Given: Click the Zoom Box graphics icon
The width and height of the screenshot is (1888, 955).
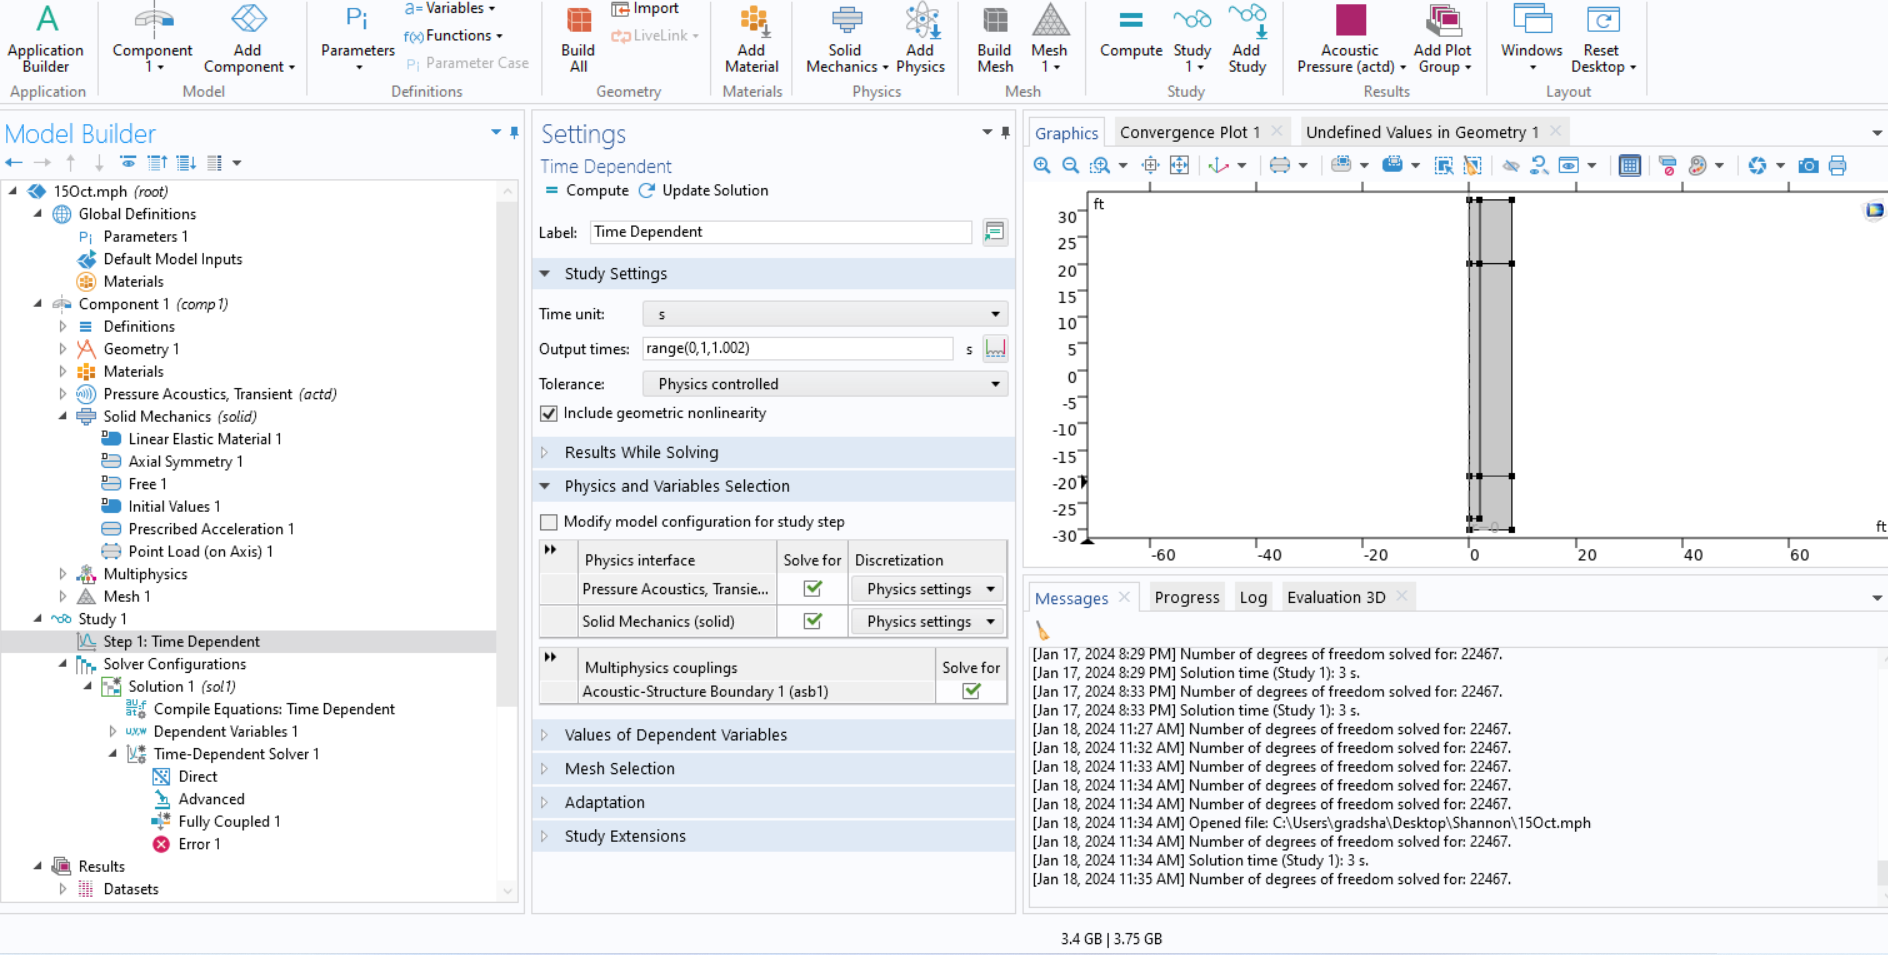Looking at the screenshot, I should (1100, 166).
